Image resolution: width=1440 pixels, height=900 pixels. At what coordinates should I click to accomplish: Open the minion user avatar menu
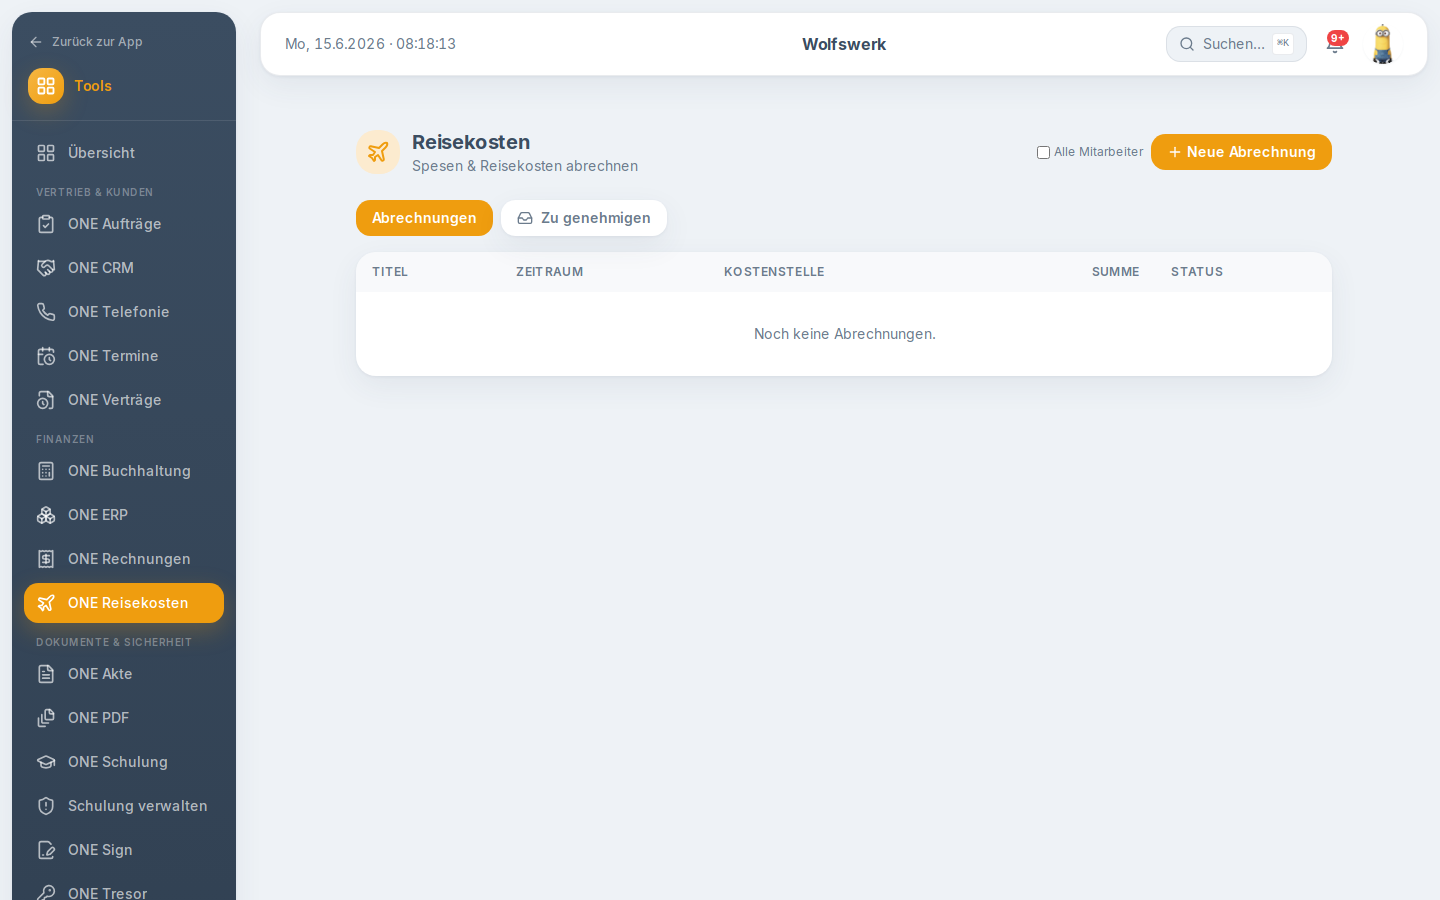[1383, 44]
